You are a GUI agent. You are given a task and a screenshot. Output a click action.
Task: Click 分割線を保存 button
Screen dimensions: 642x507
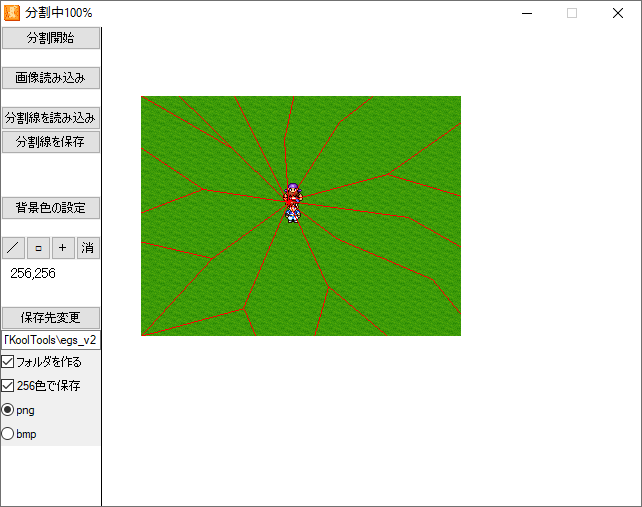click(51, 142)
